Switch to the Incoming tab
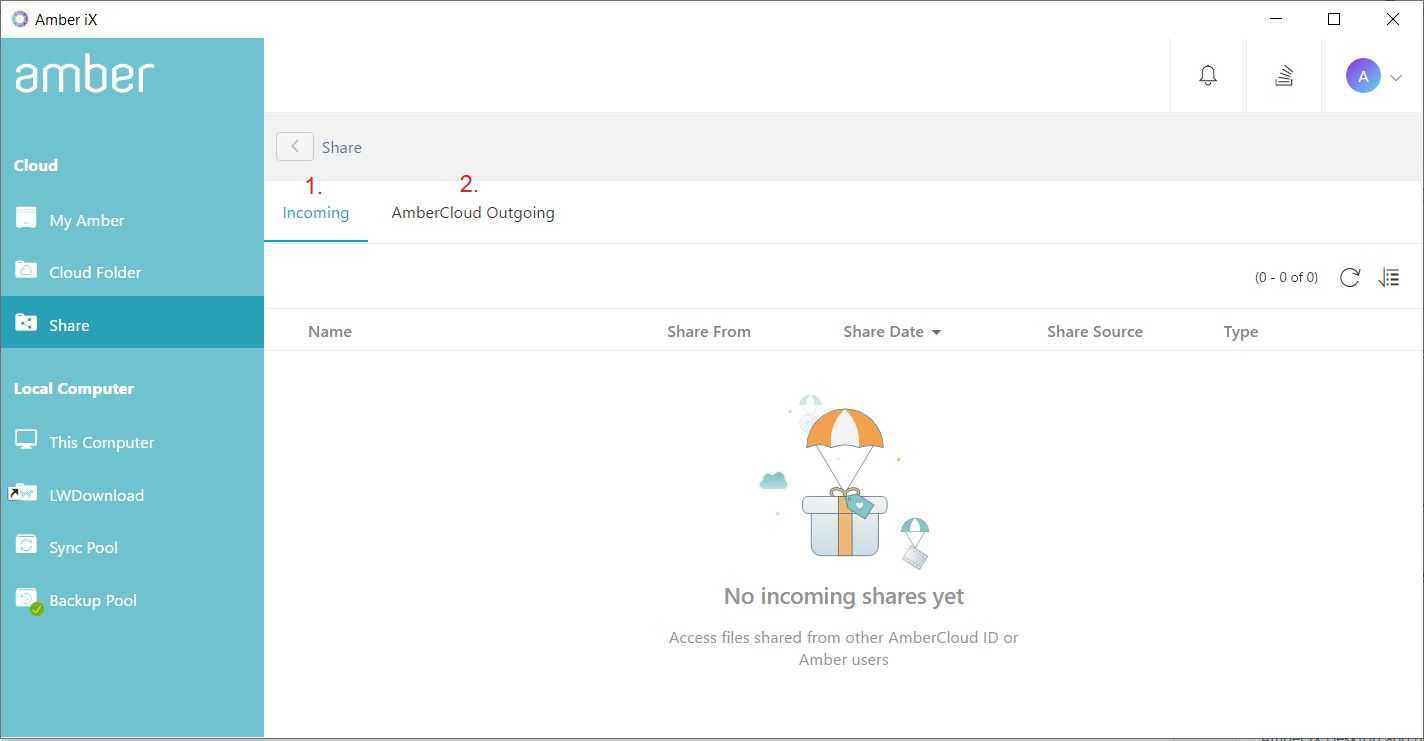 [x=316, y=212]
